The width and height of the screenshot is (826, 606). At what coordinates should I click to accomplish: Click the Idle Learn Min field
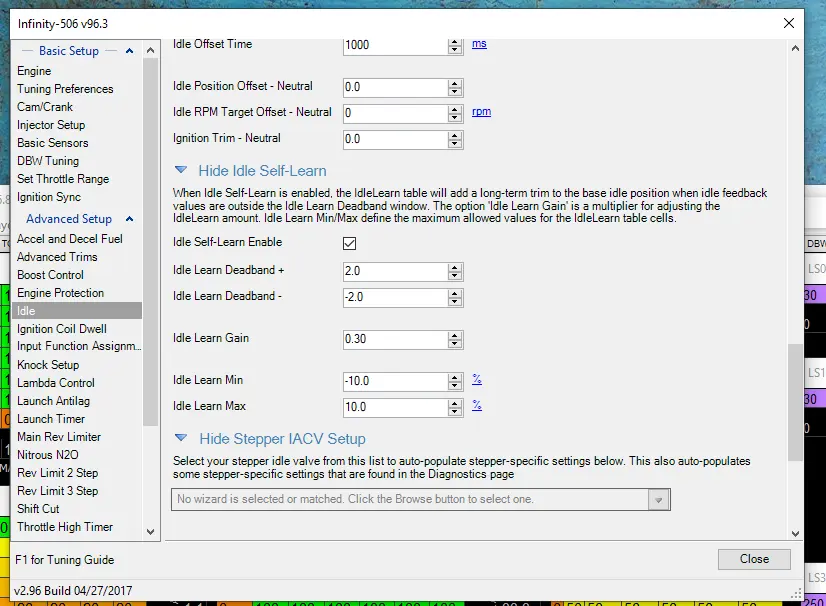pyautogui.click(x=396, y=381)
